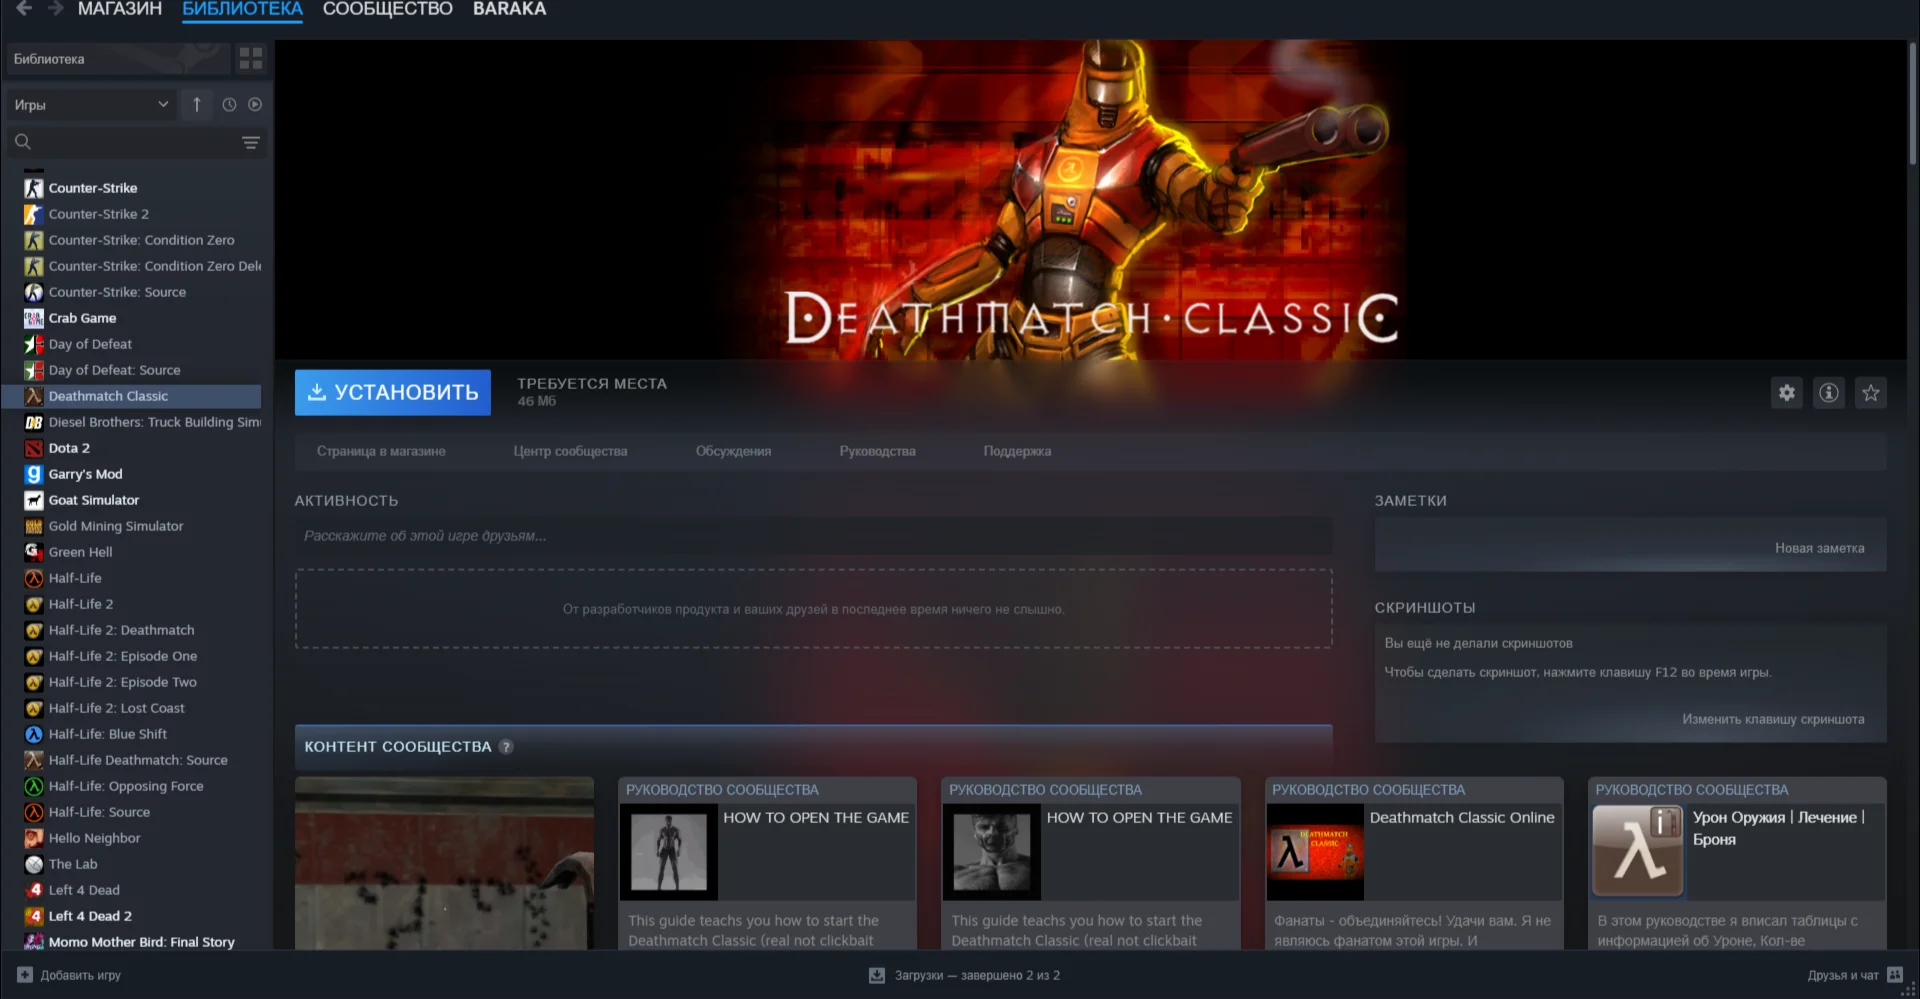Click the info icon near the install button
Image resolution: width=1920 pixels, height=999 pixels.
pos(1829,392)
